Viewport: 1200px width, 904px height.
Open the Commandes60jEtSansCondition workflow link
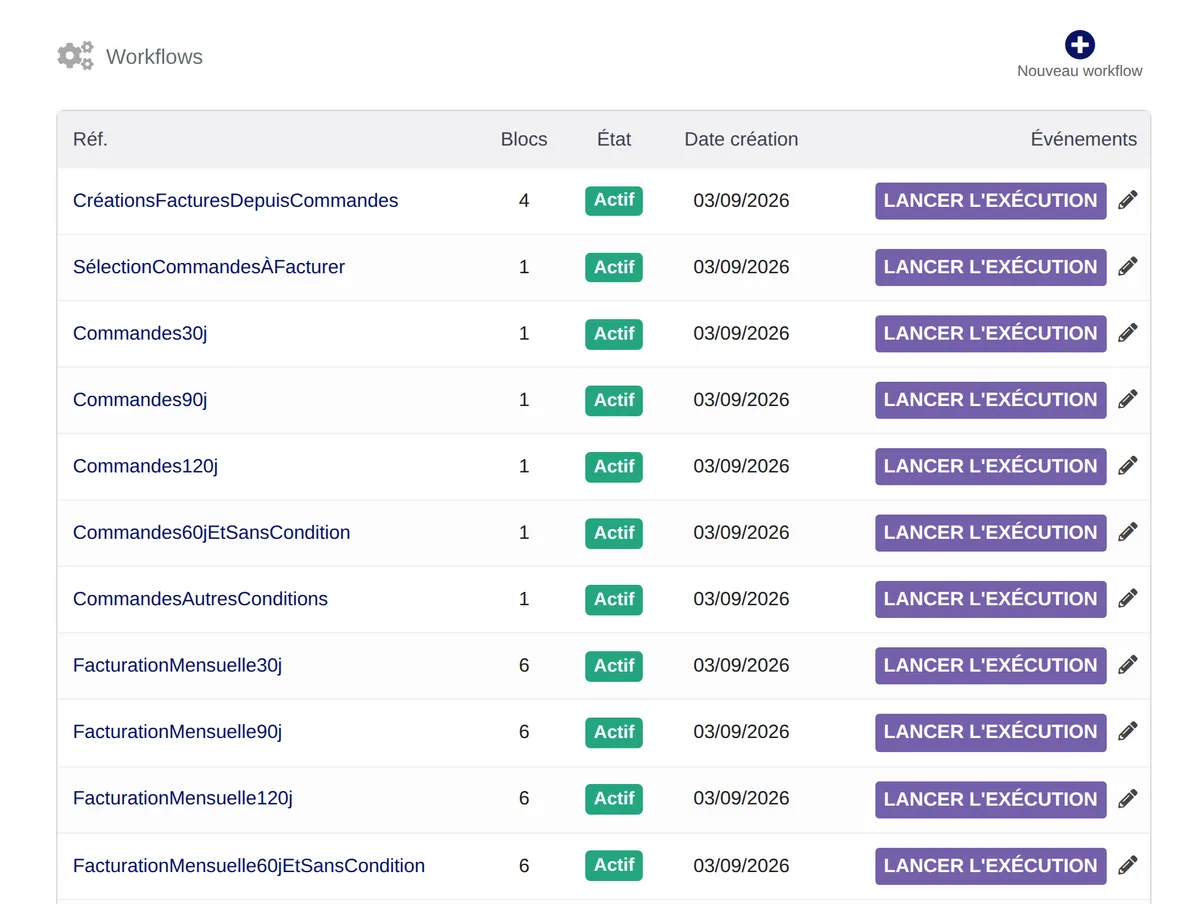pos(211,532)
